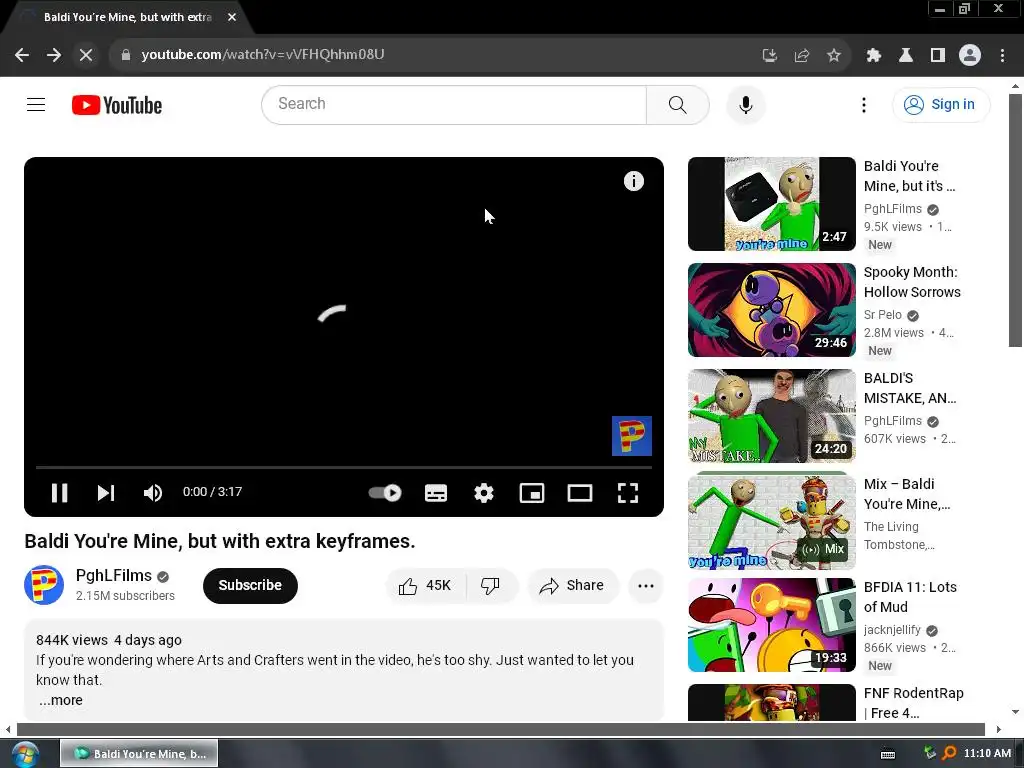The height and width of the screenshot is (768, 1024).
Task: Expand description with ...more
Action: click(61, 700)
